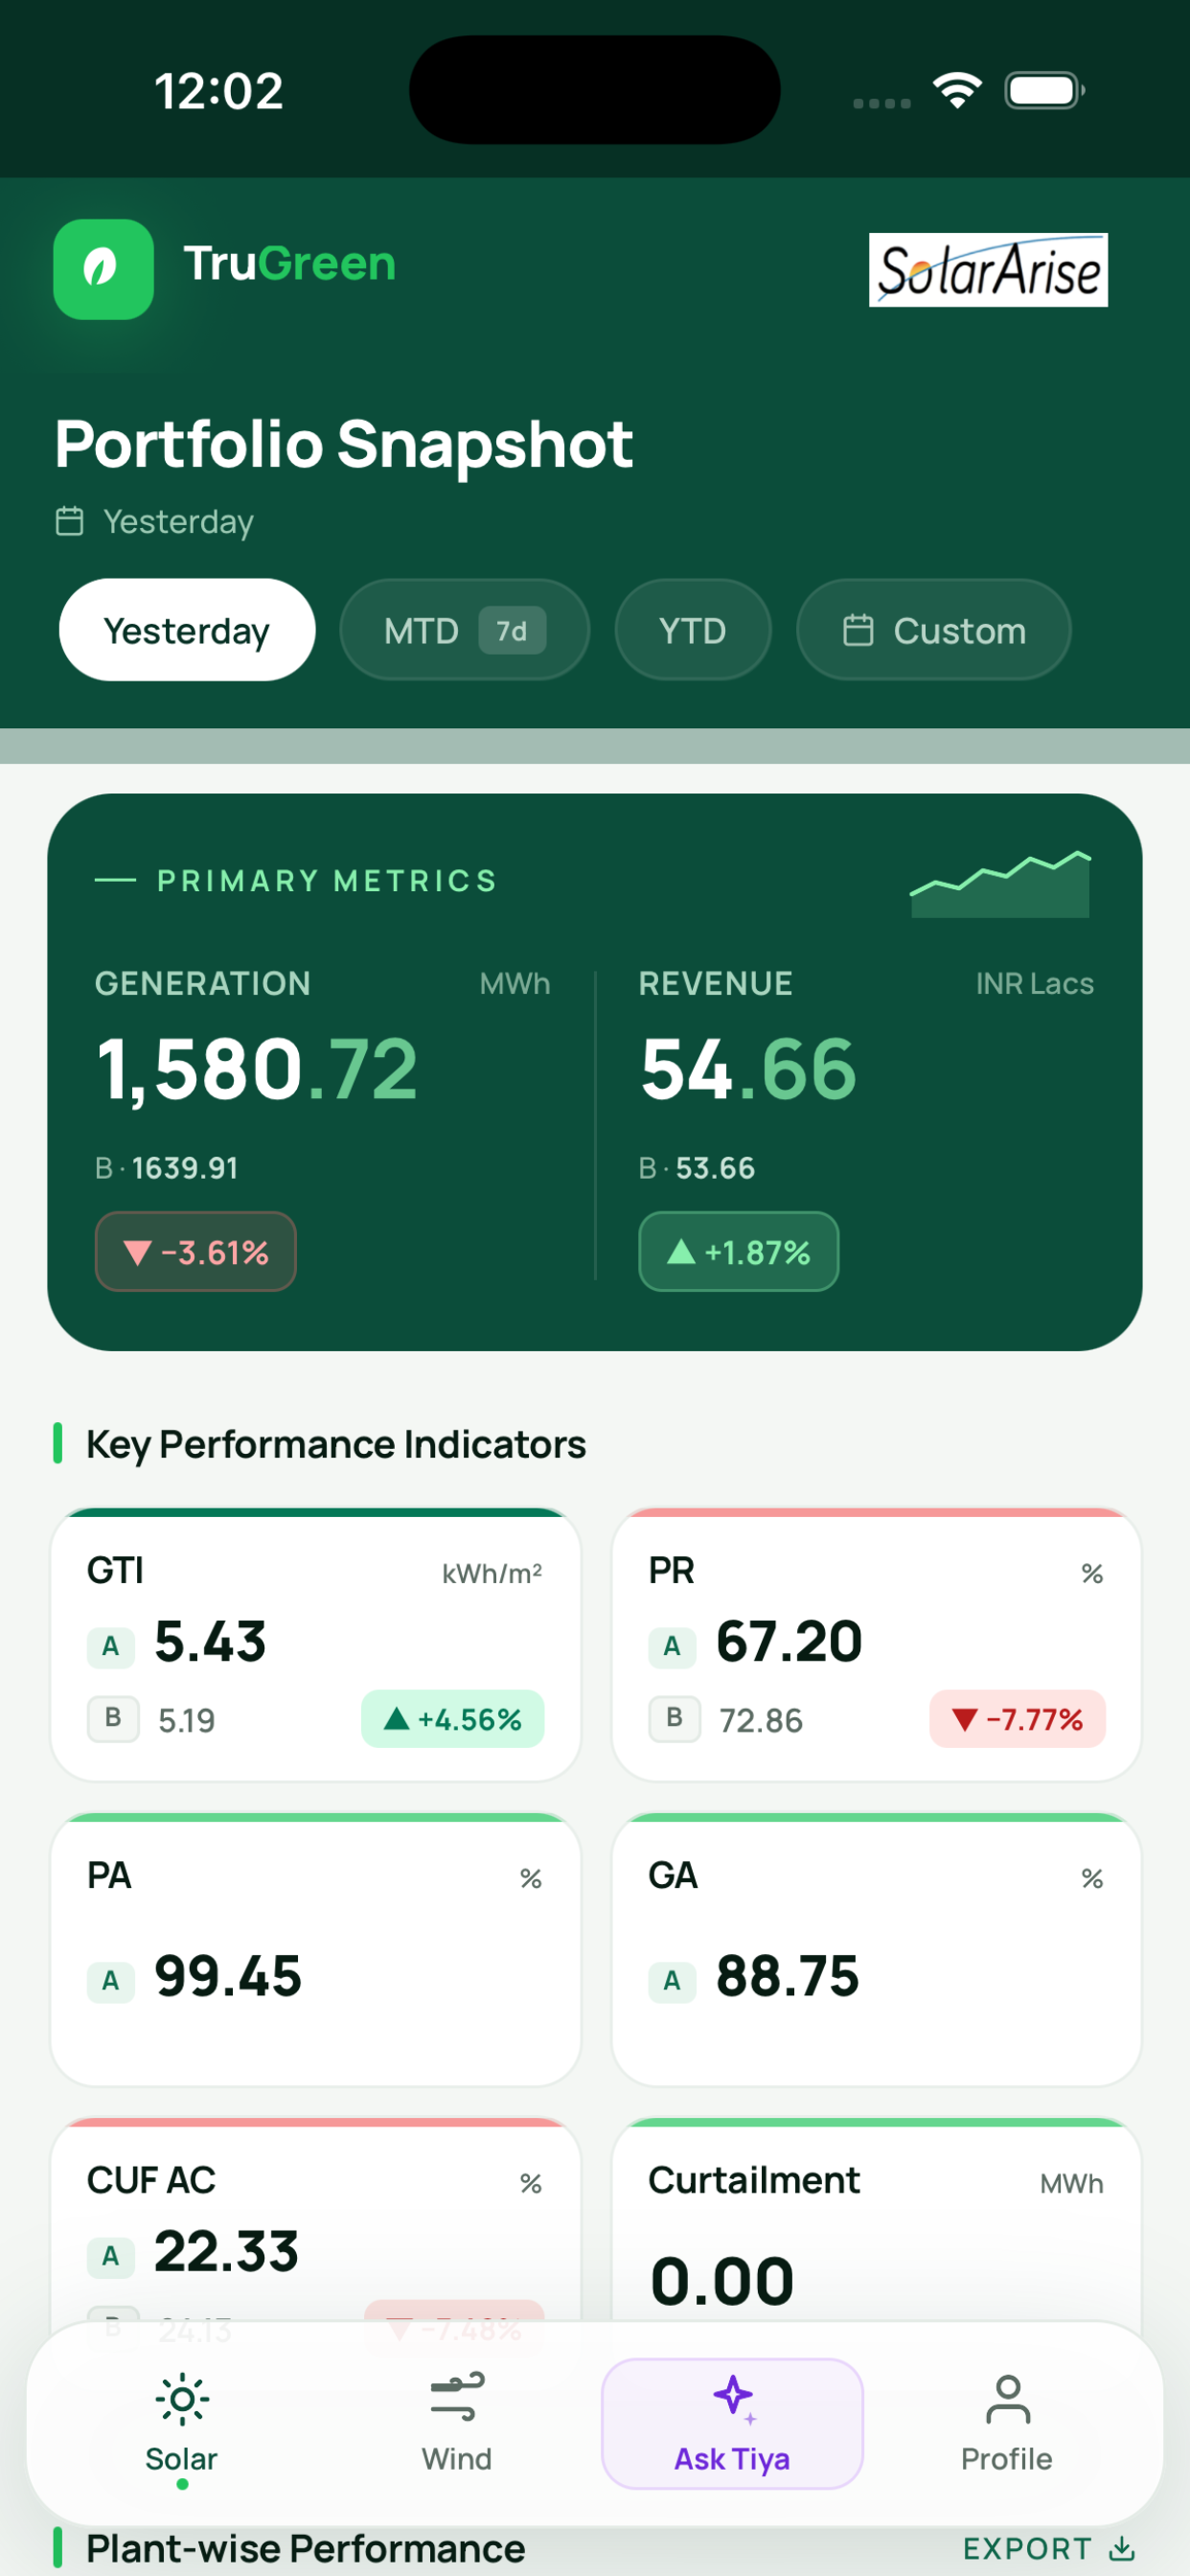This screenshot has height=2576, width=1190.
Task: Switch to the Wind tab
Action: 457,2423
